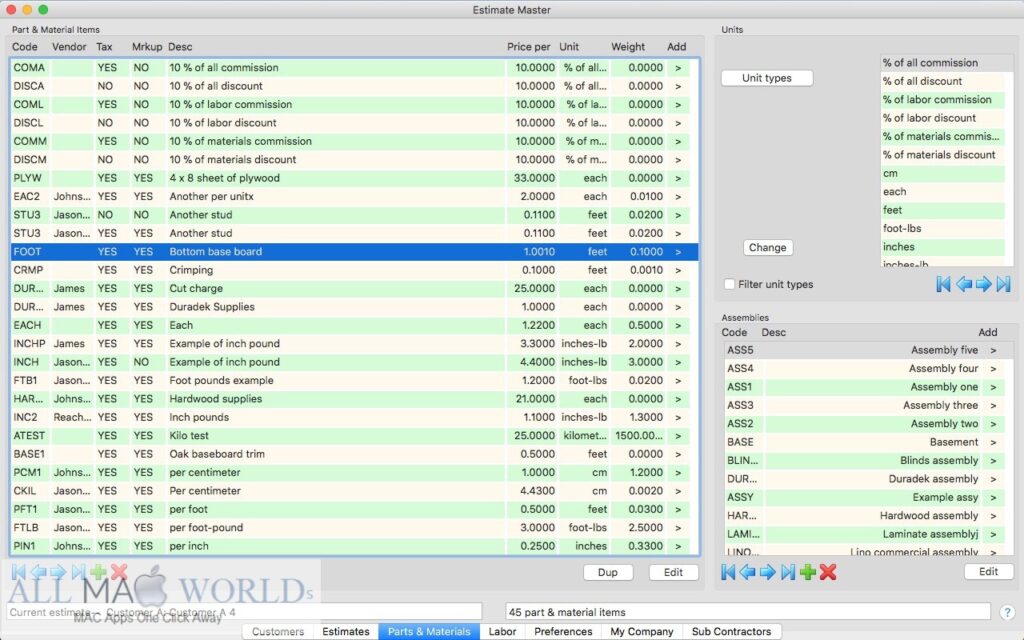Add Example assy arrow
1024x640 pixels.
click(x=993, y=498)
